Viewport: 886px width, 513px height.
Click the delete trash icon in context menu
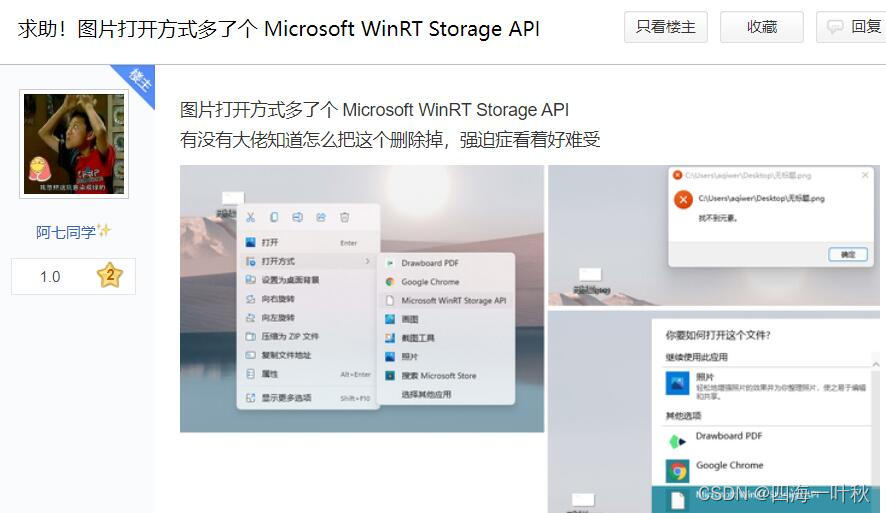click(345, 217)
